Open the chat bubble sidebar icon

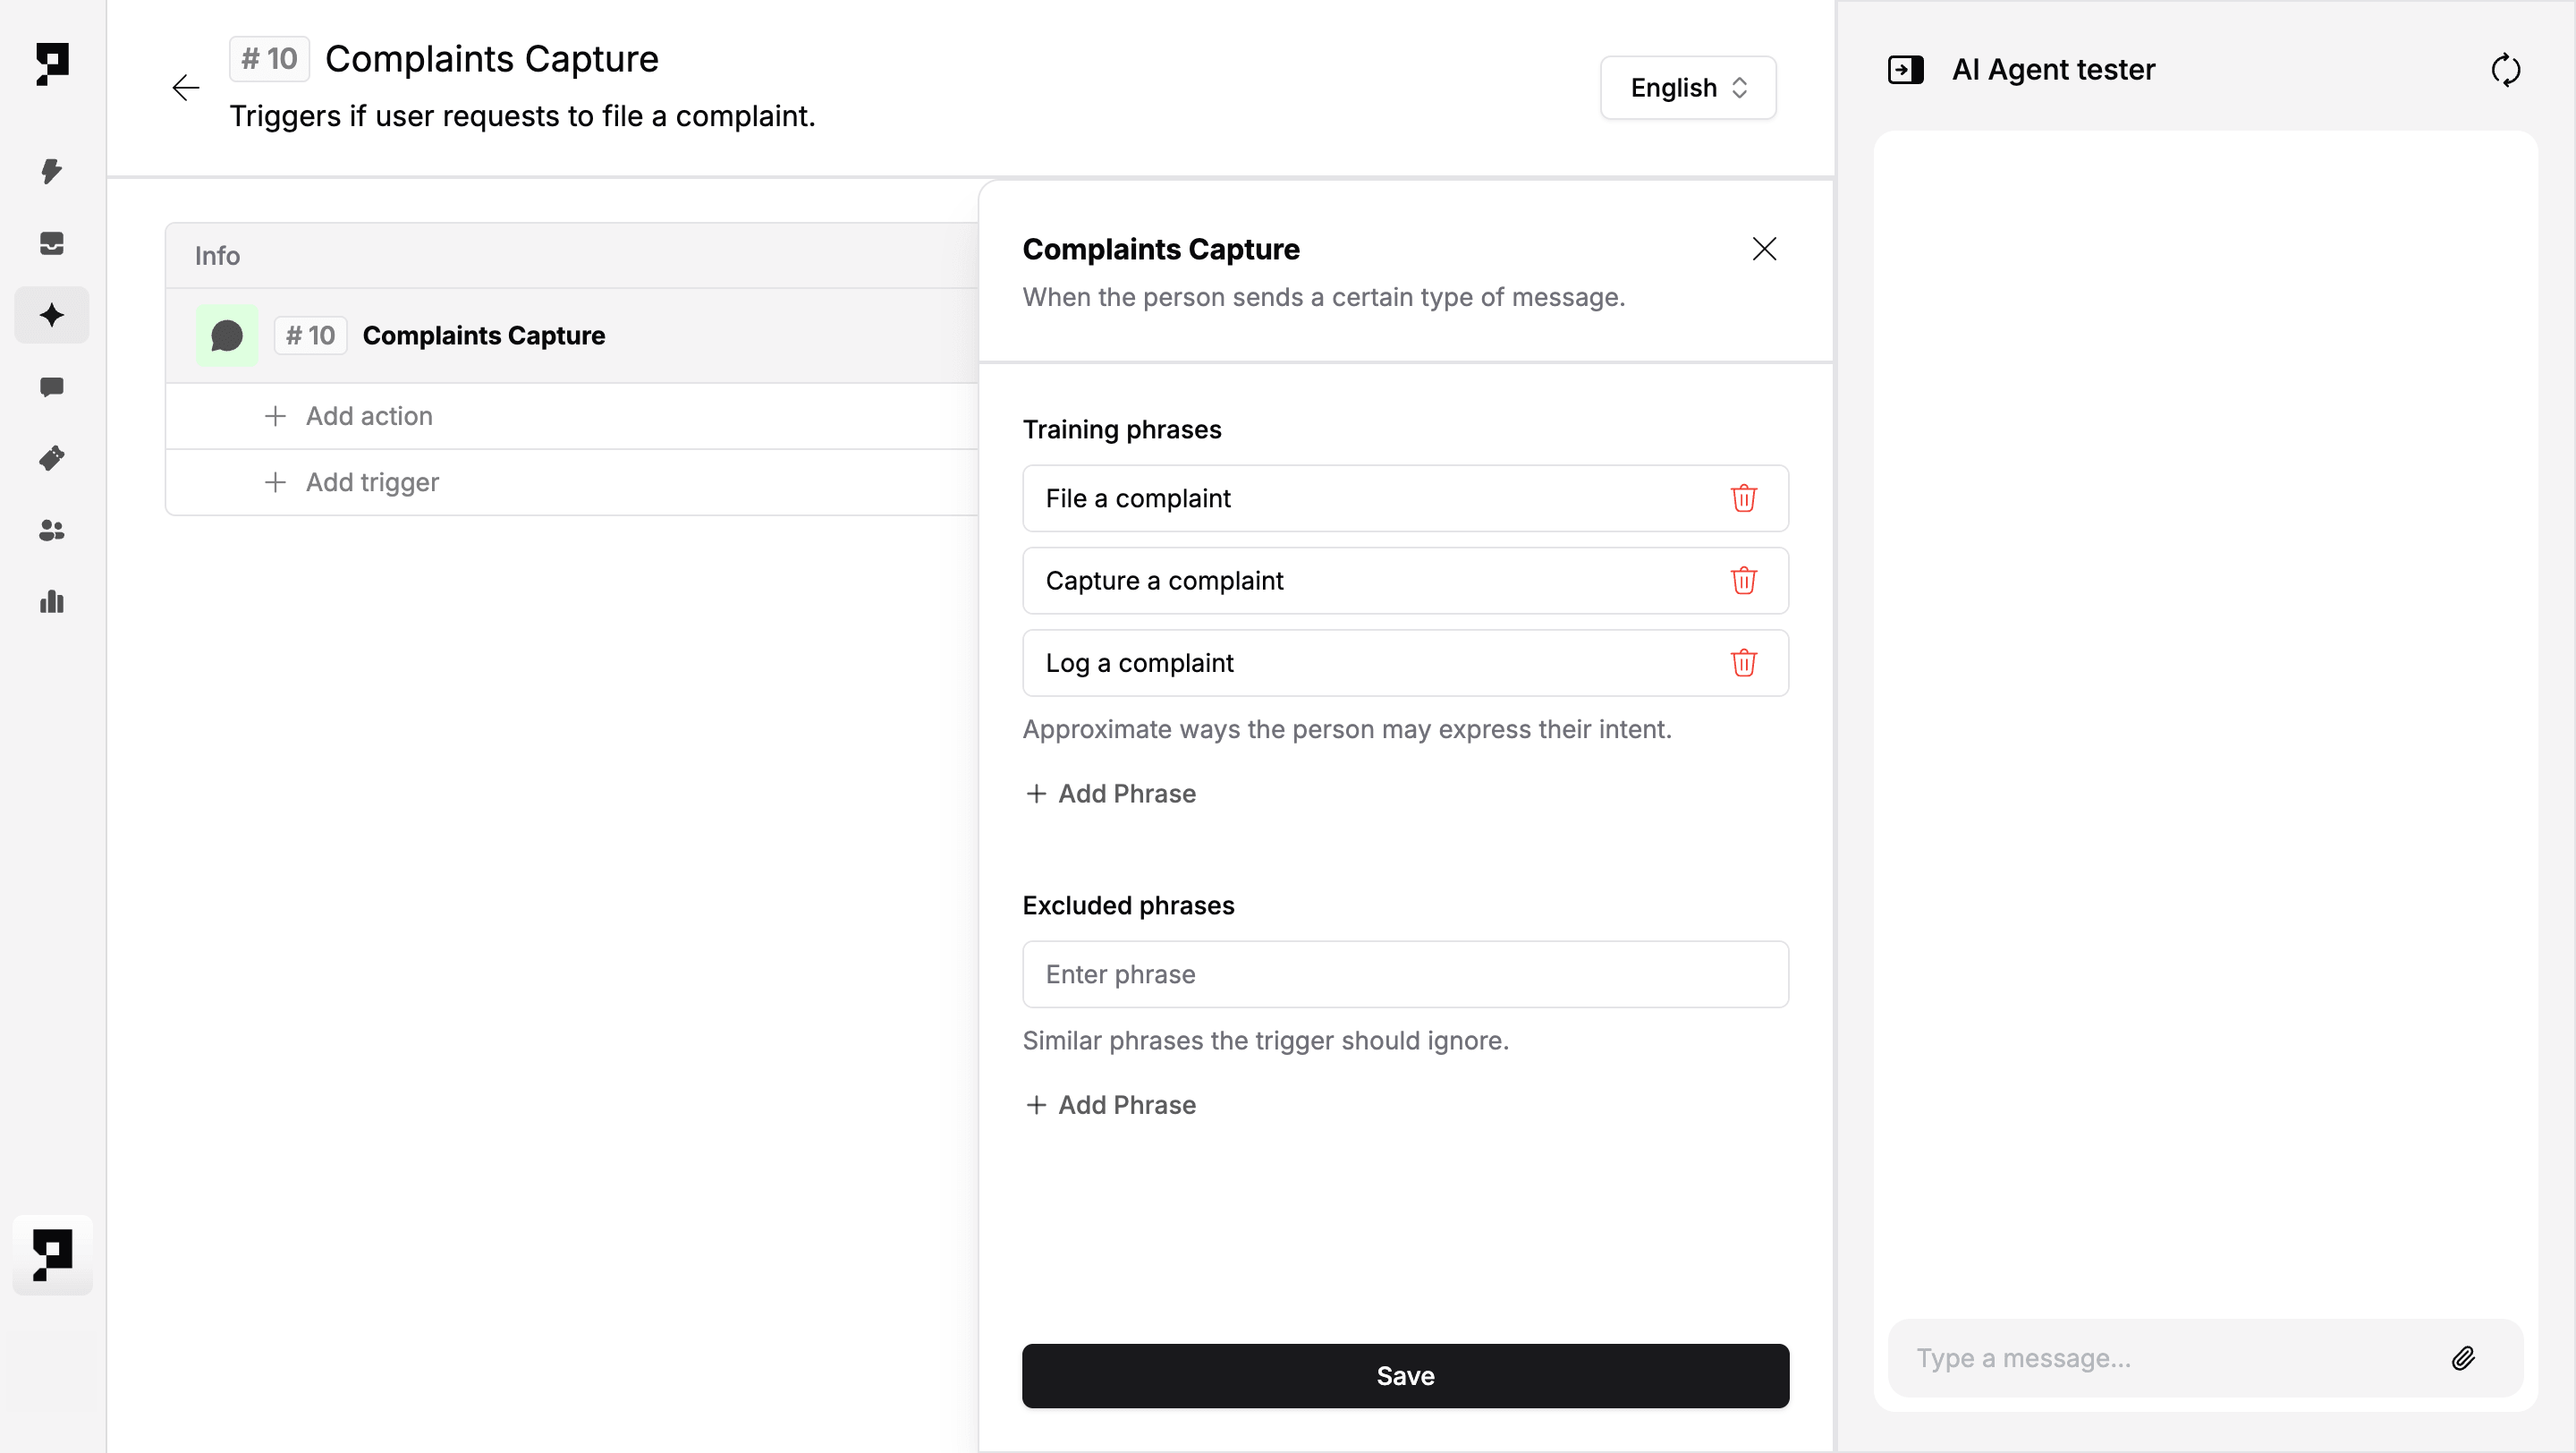coord(52,387)
